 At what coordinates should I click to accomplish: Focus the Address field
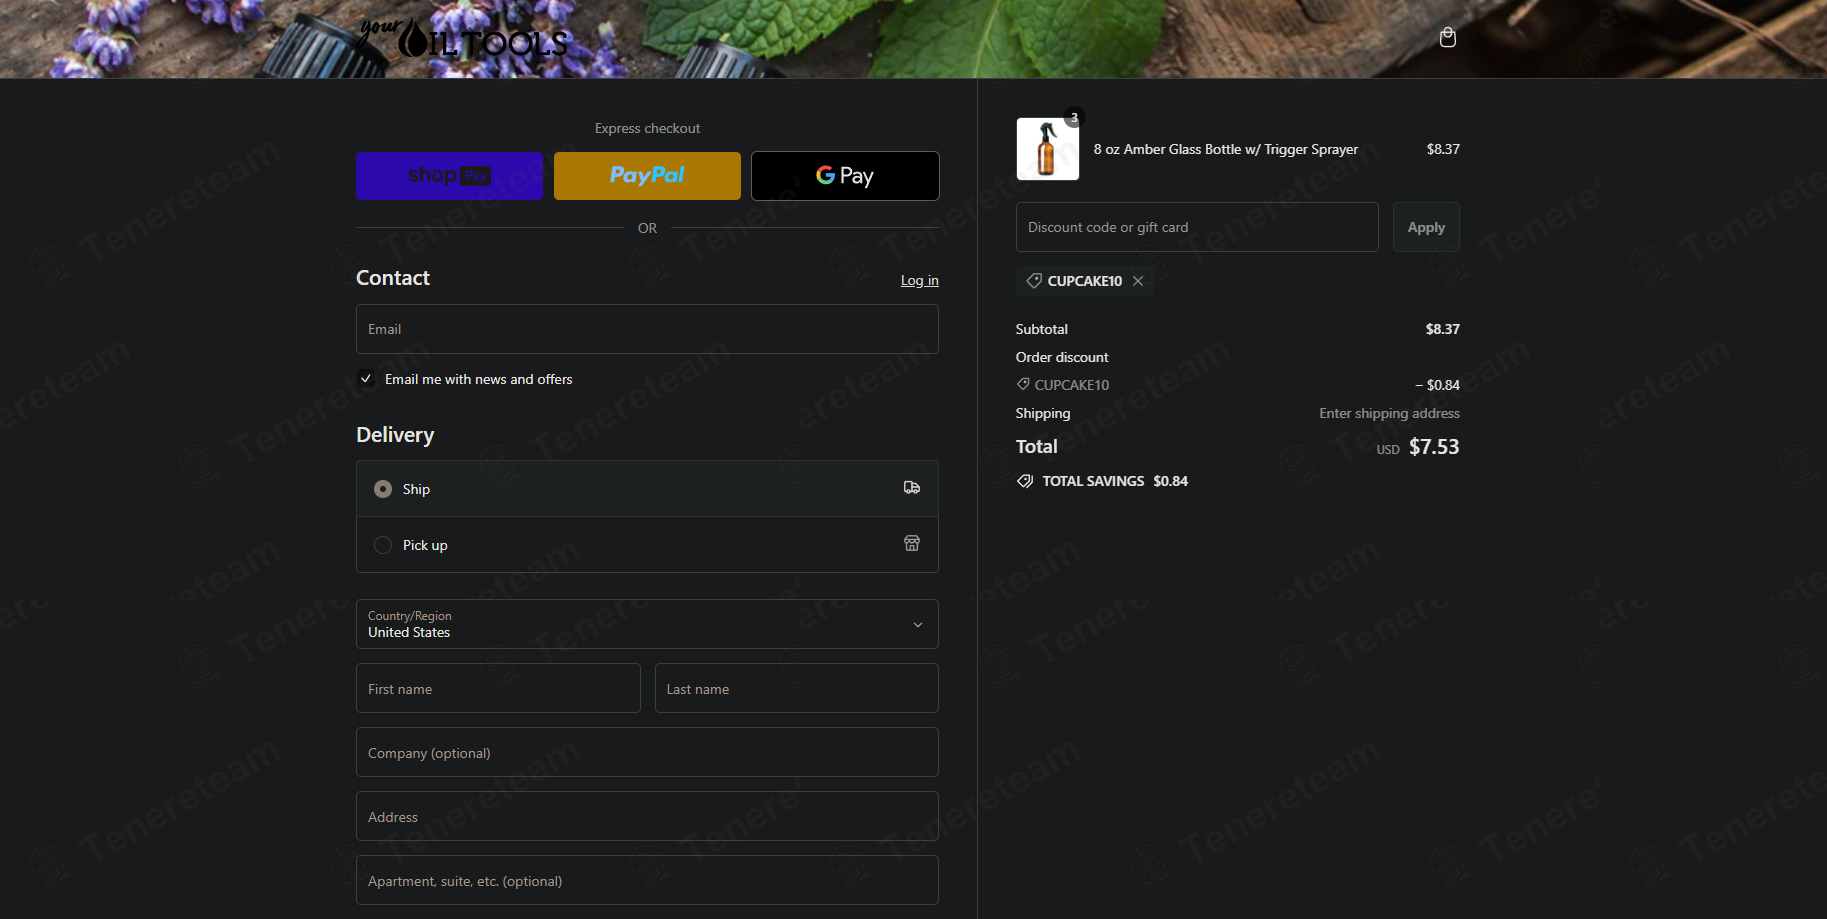(647, 816)
